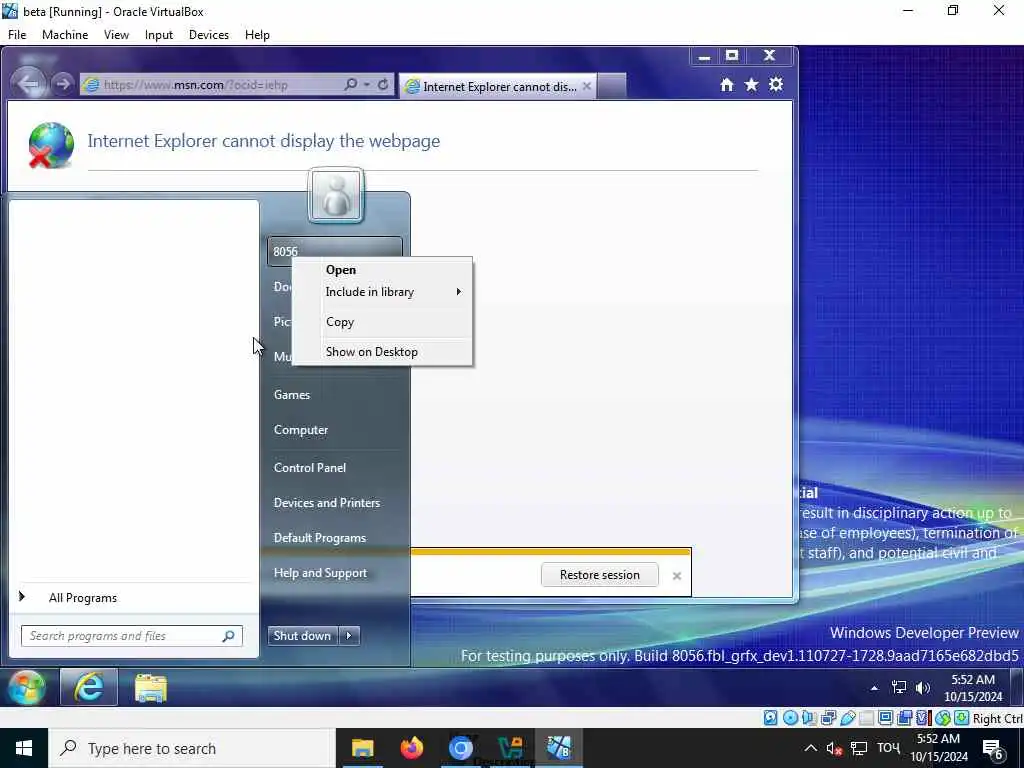Open VirtualBox Machine menu
1024x768 pixels.
65,35
